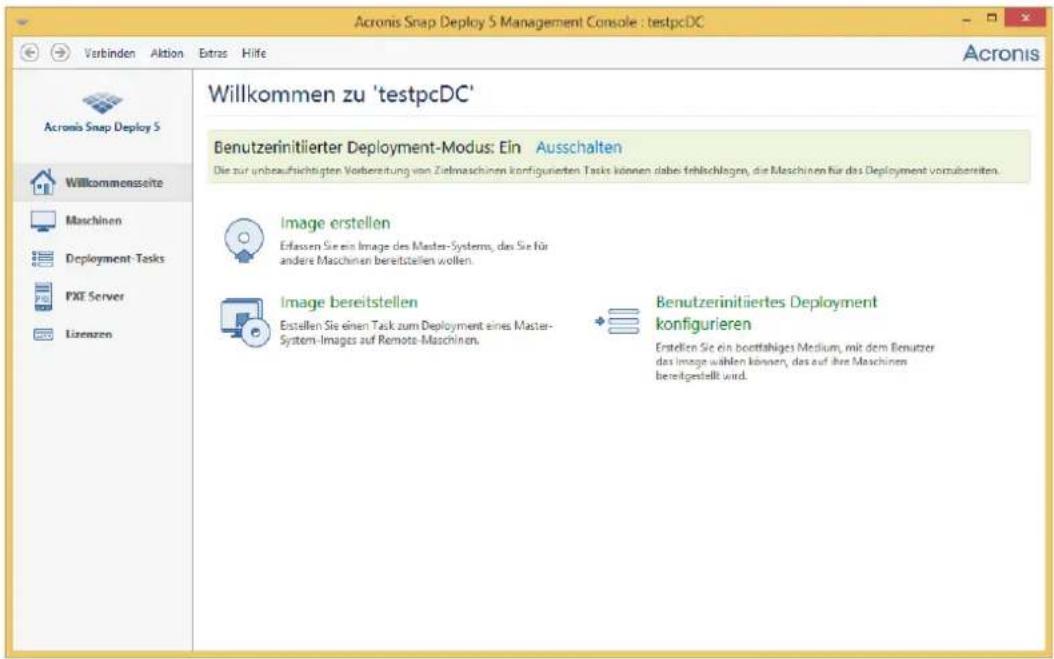Click the 'Acronis Snap Deploy 5' sidebar label
Viewport: 1054px width, 659px height.
click(102, 127)
